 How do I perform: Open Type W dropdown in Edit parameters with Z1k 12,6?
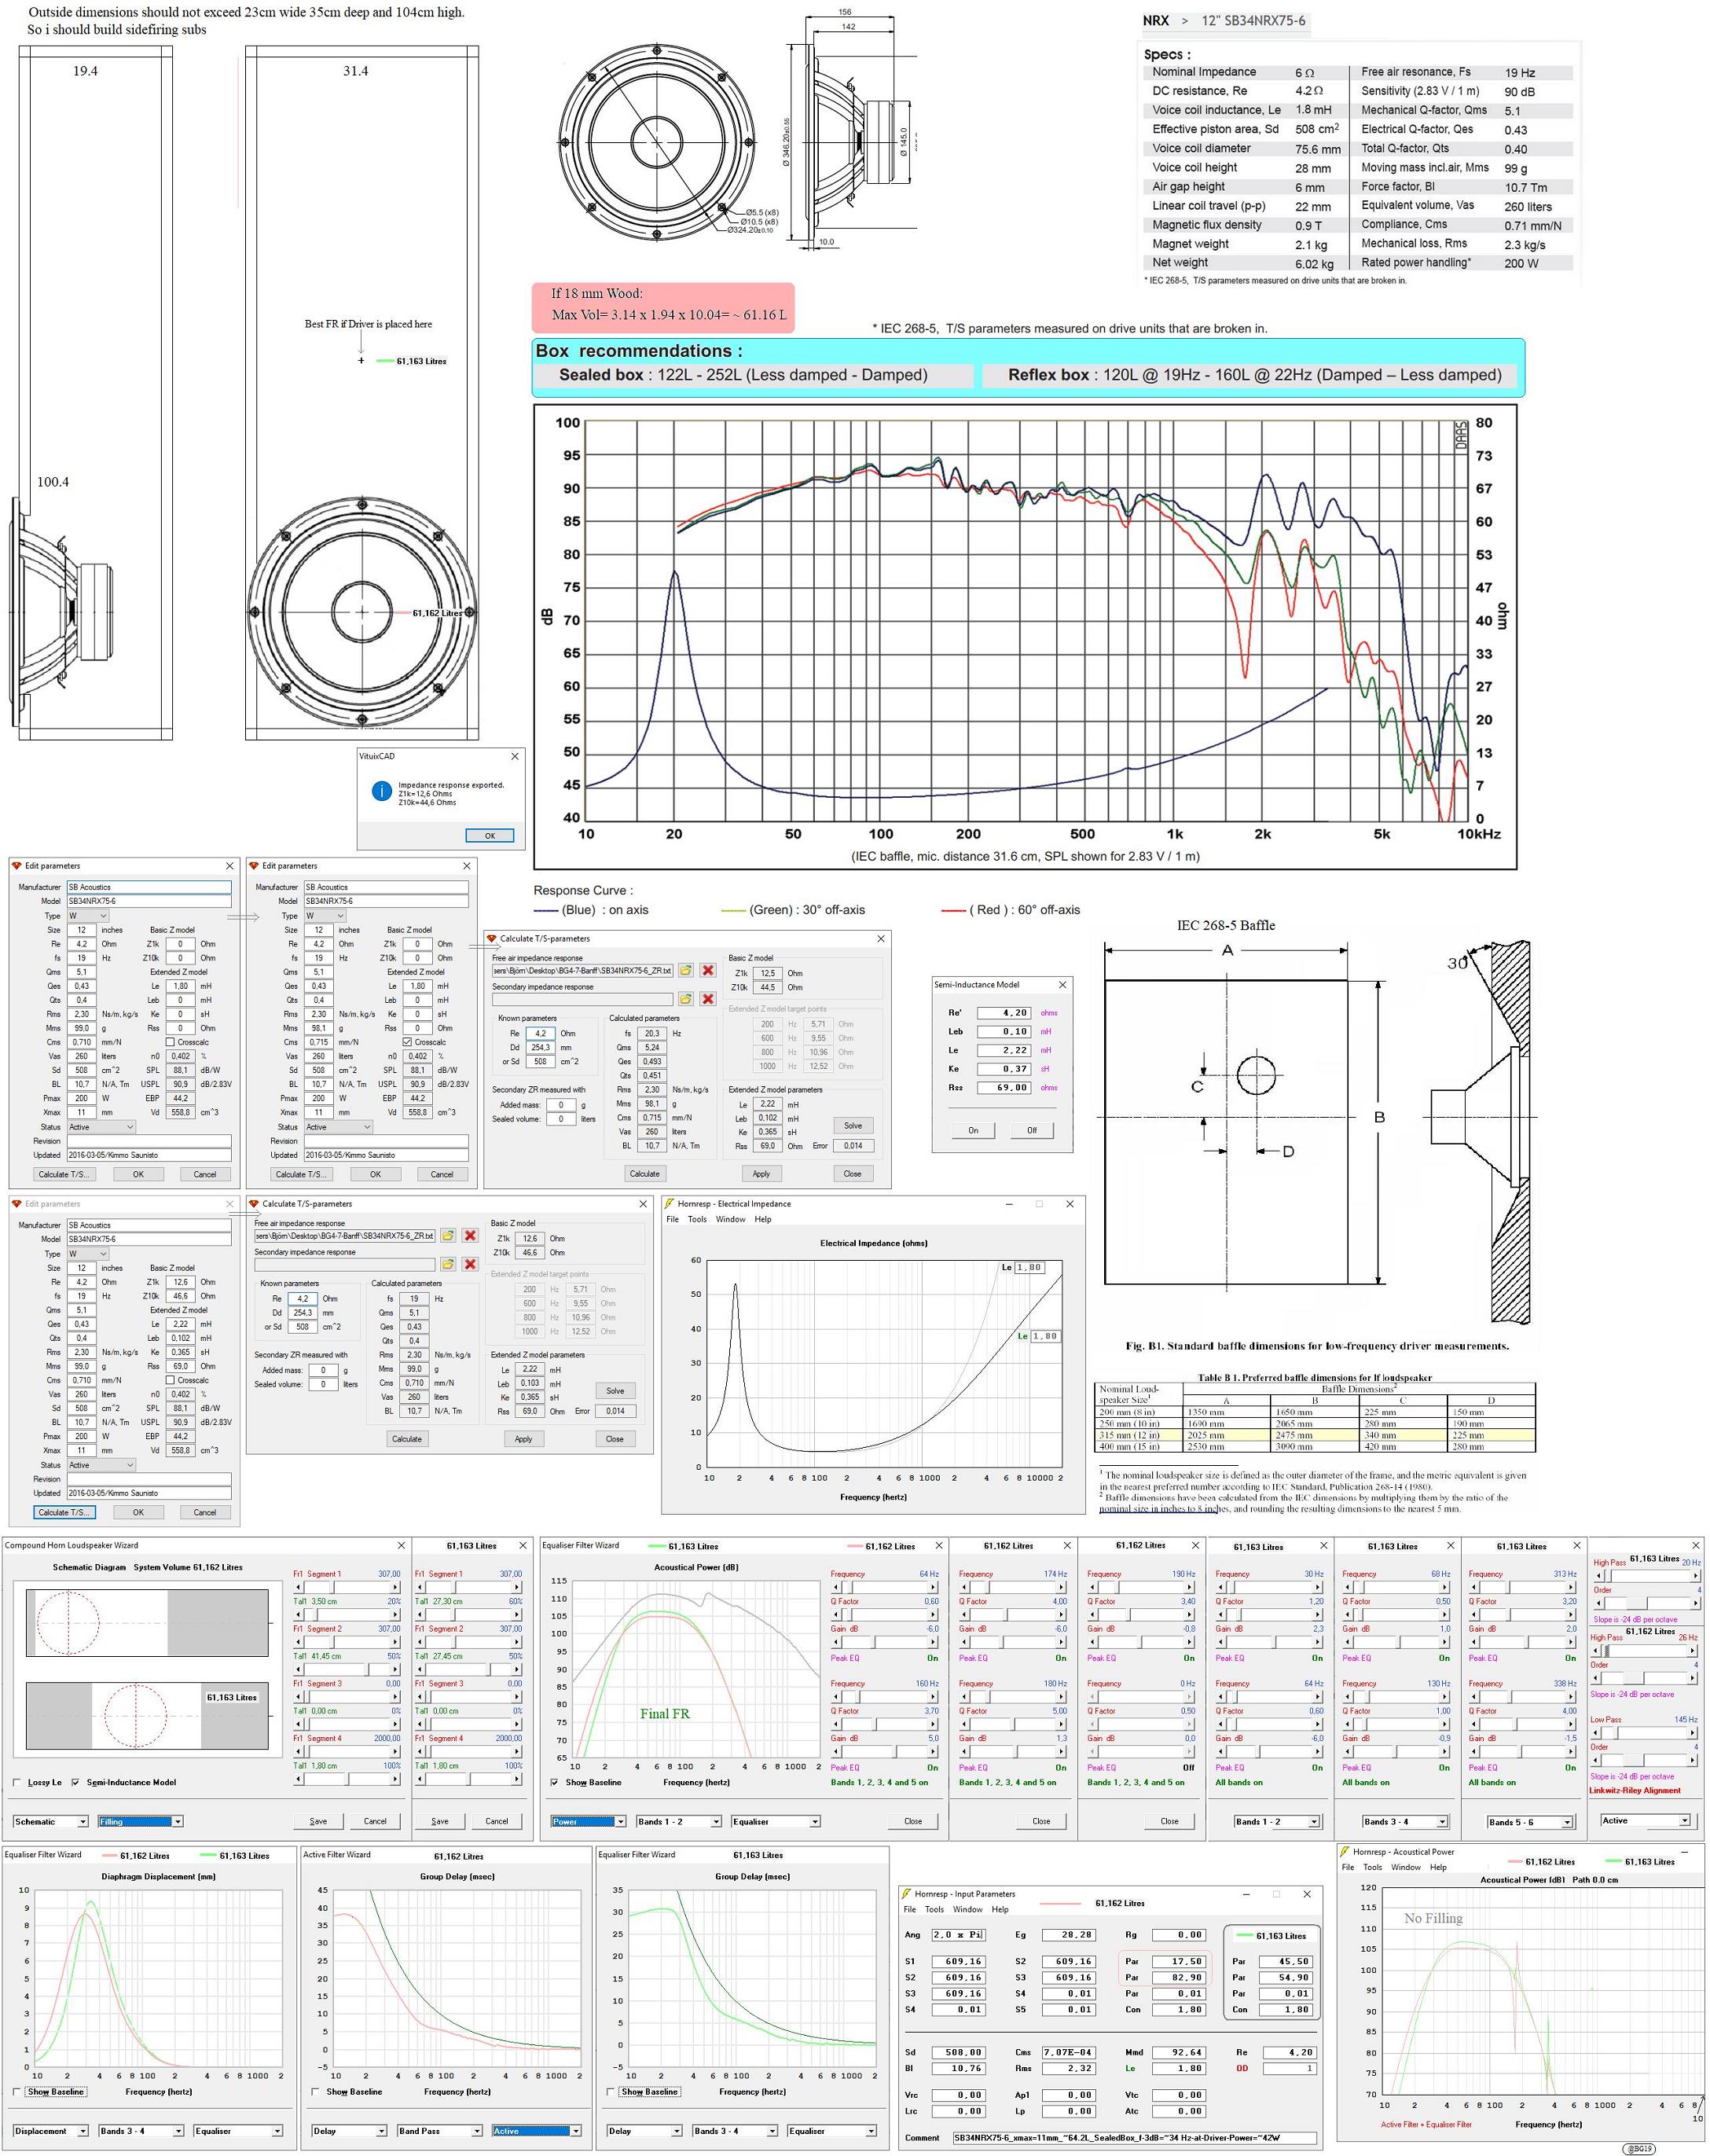pyautogui.click(x=87, y=1253)
